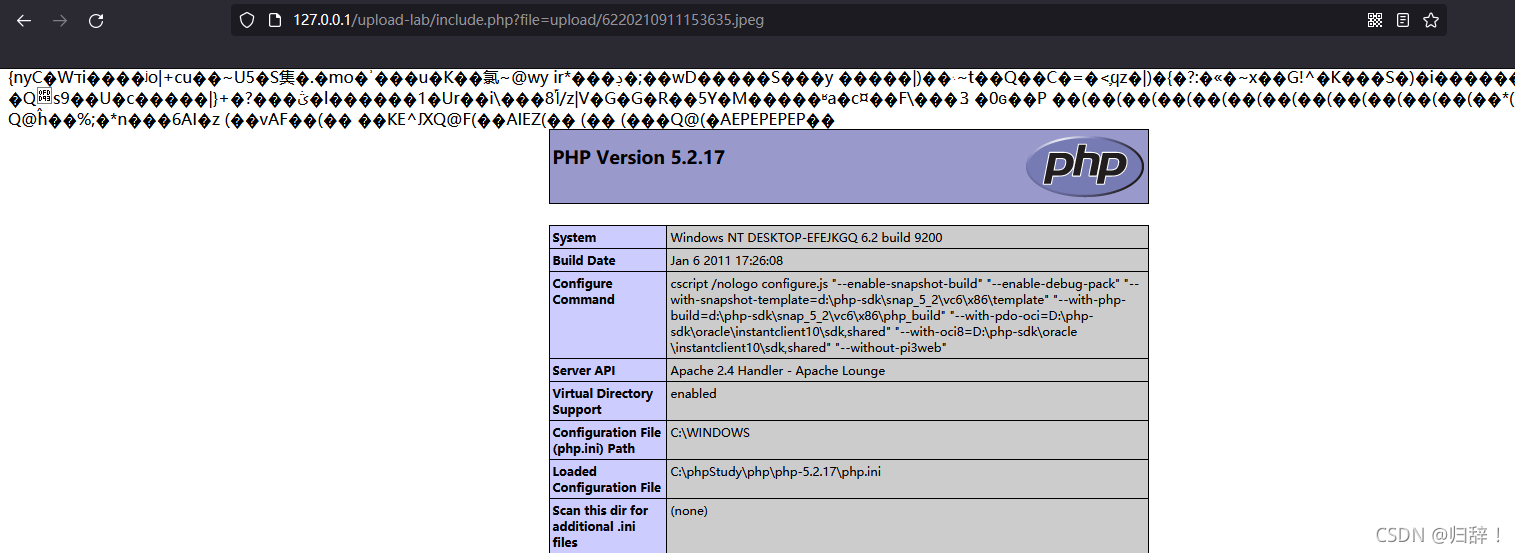The height and width of the screenshot is (553, 1515).
Task: Select the Virtual Directory Support label
Action: pos(608,401)
